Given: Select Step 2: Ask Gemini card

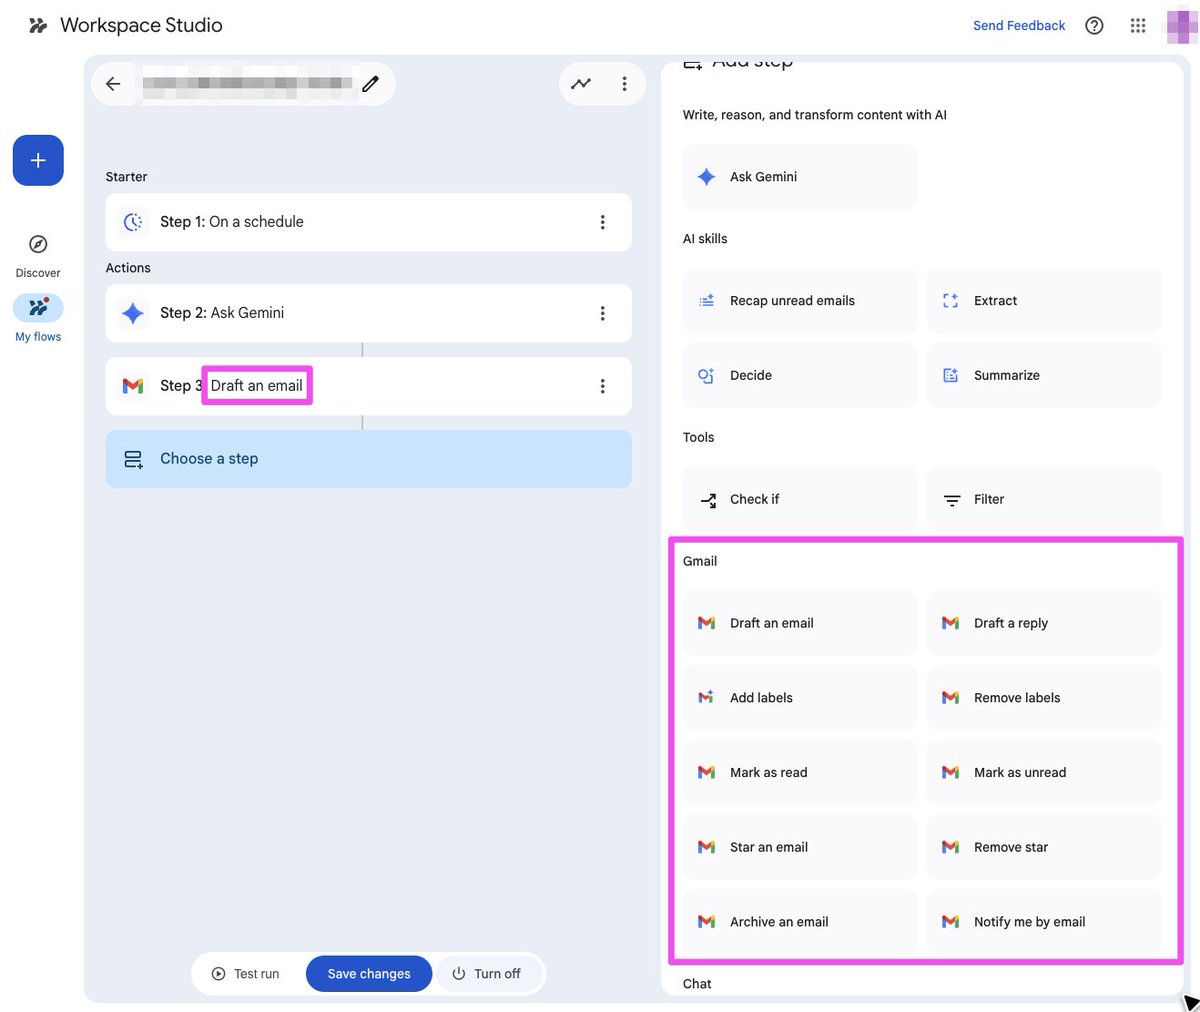Looking at the screenshot, I should click(x=368, y=313).
